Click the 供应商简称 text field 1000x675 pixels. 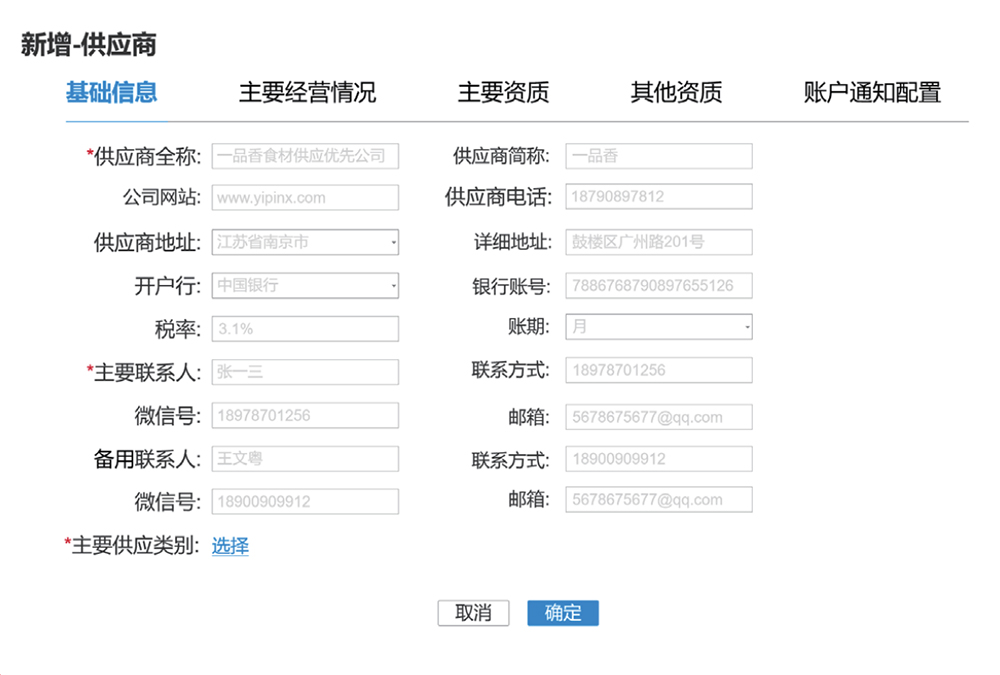659,156
